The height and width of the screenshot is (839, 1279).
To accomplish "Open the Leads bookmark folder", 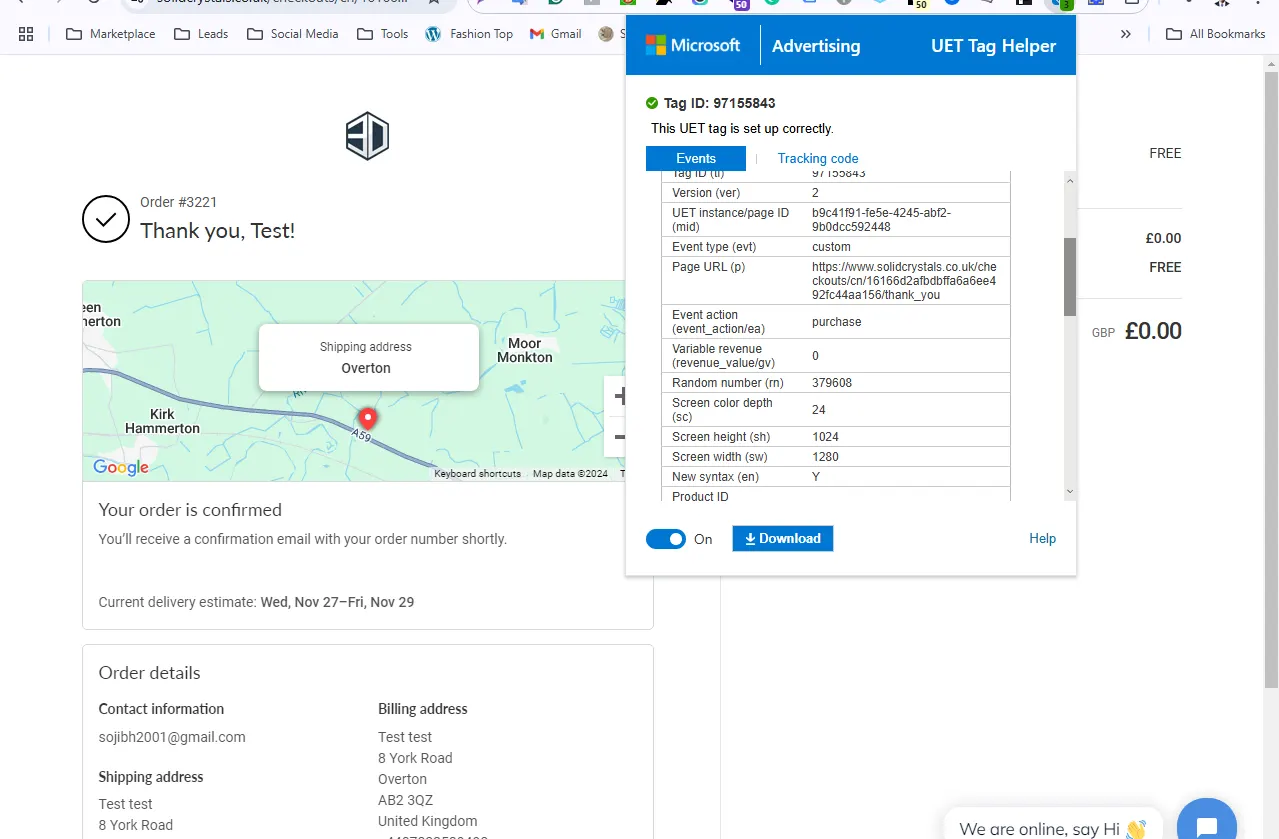I will click(201, 34).
